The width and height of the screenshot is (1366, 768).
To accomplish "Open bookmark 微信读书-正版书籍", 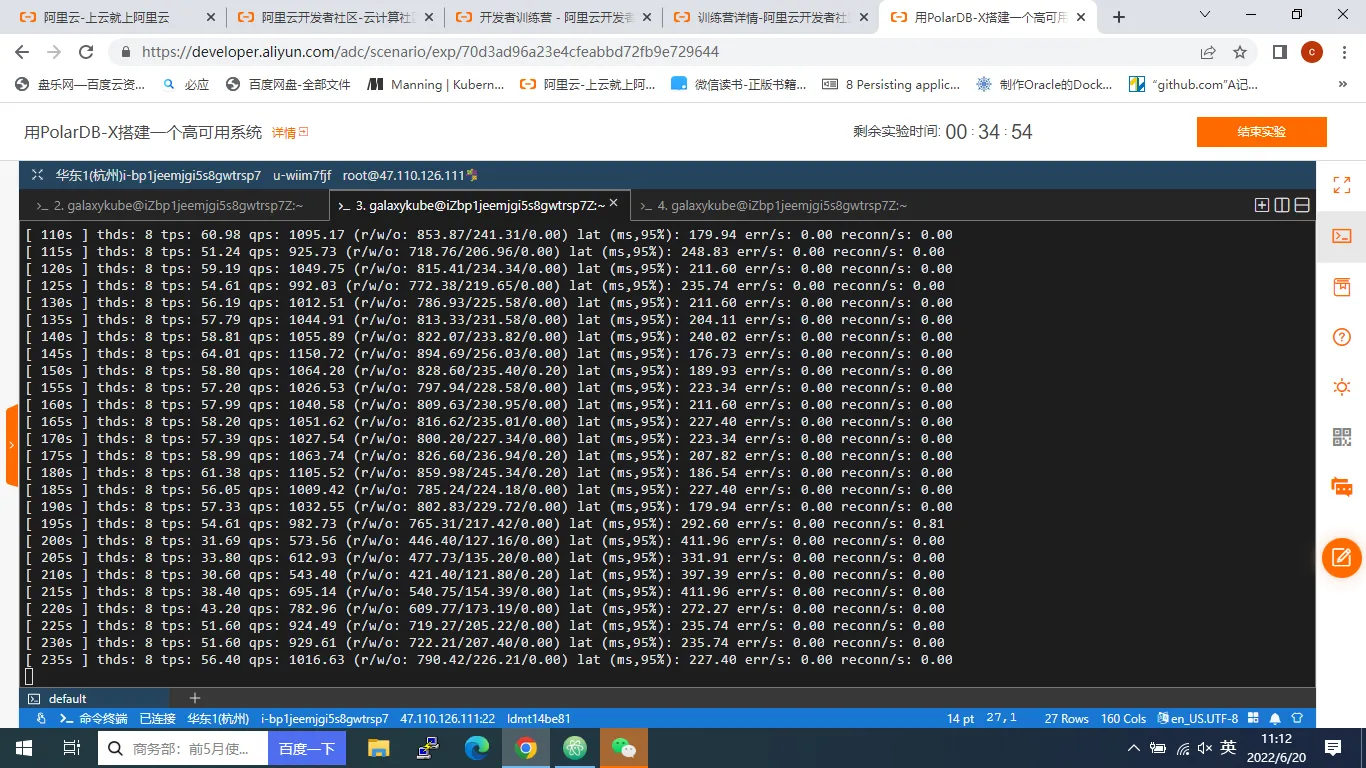I will [739, 85].
